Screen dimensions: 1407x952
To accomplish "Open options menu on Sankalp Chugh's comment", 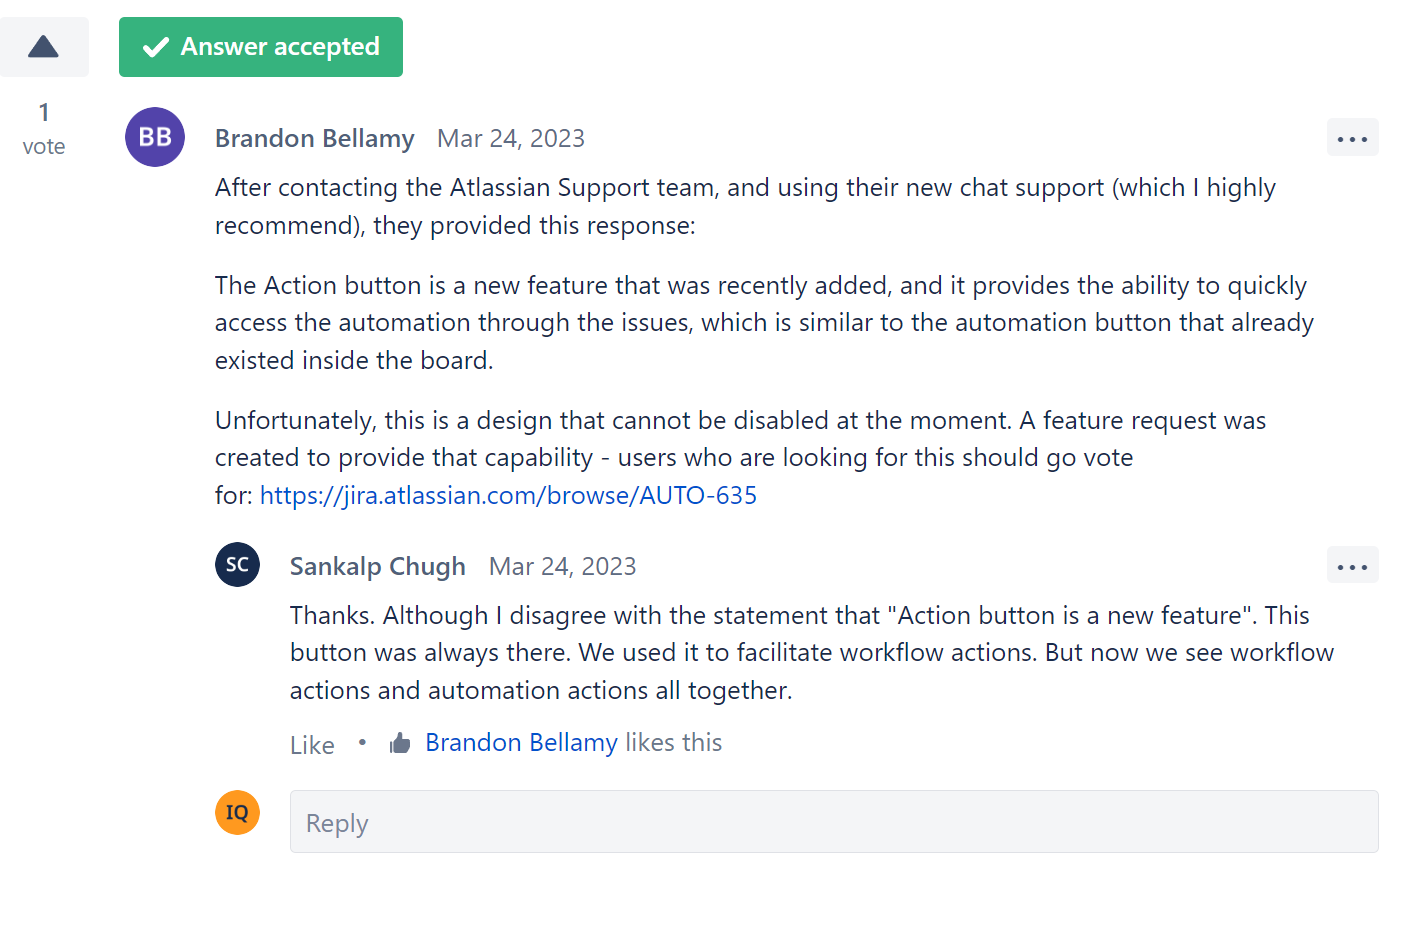I will [x=1352, y=566].
